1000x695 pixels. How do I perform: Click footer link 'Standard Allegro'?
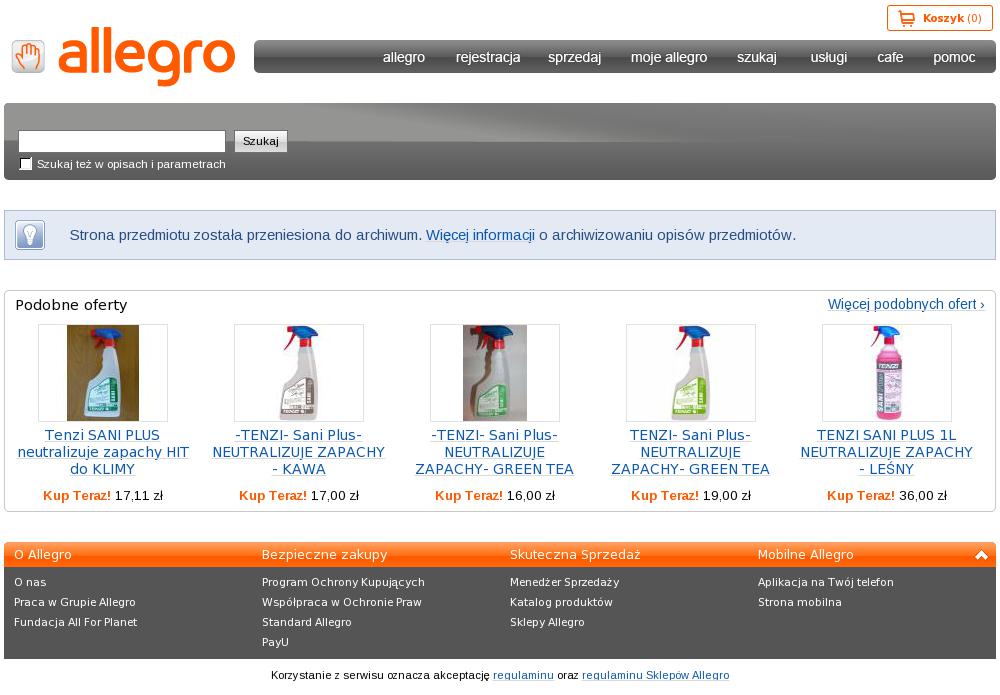[x=307, y=622]
